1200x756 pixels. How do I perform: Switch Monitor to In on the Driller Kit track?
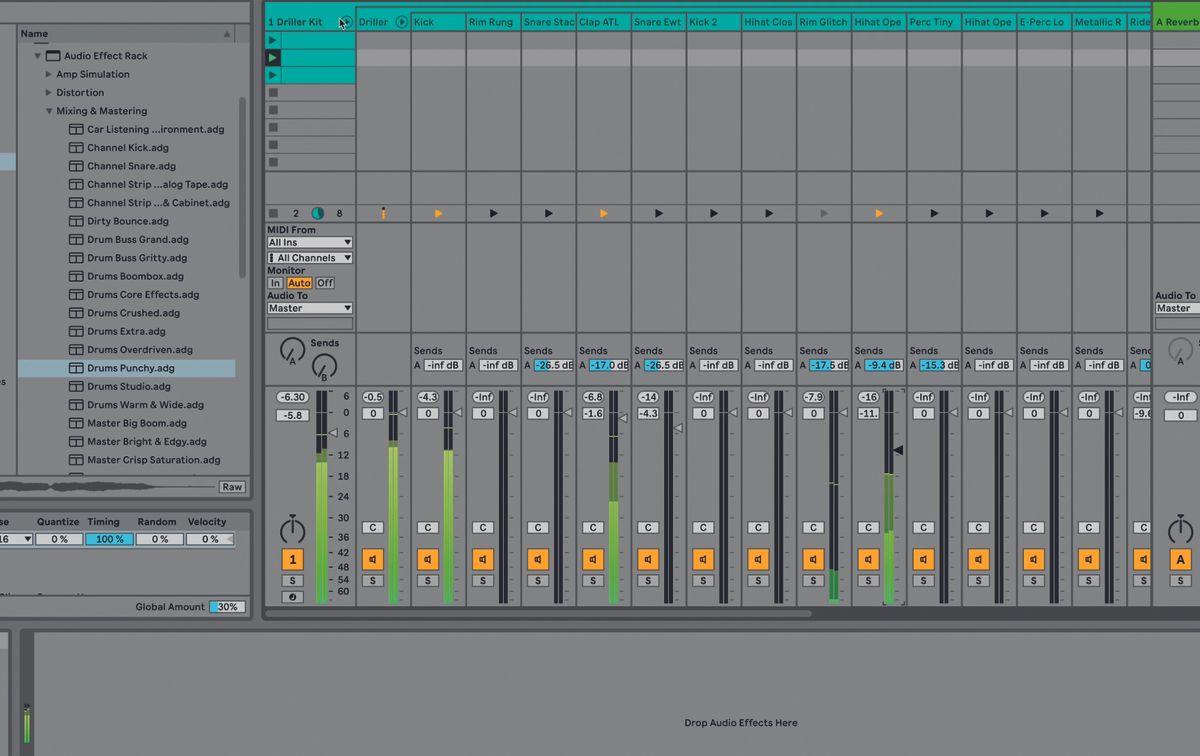click(273, 282)
